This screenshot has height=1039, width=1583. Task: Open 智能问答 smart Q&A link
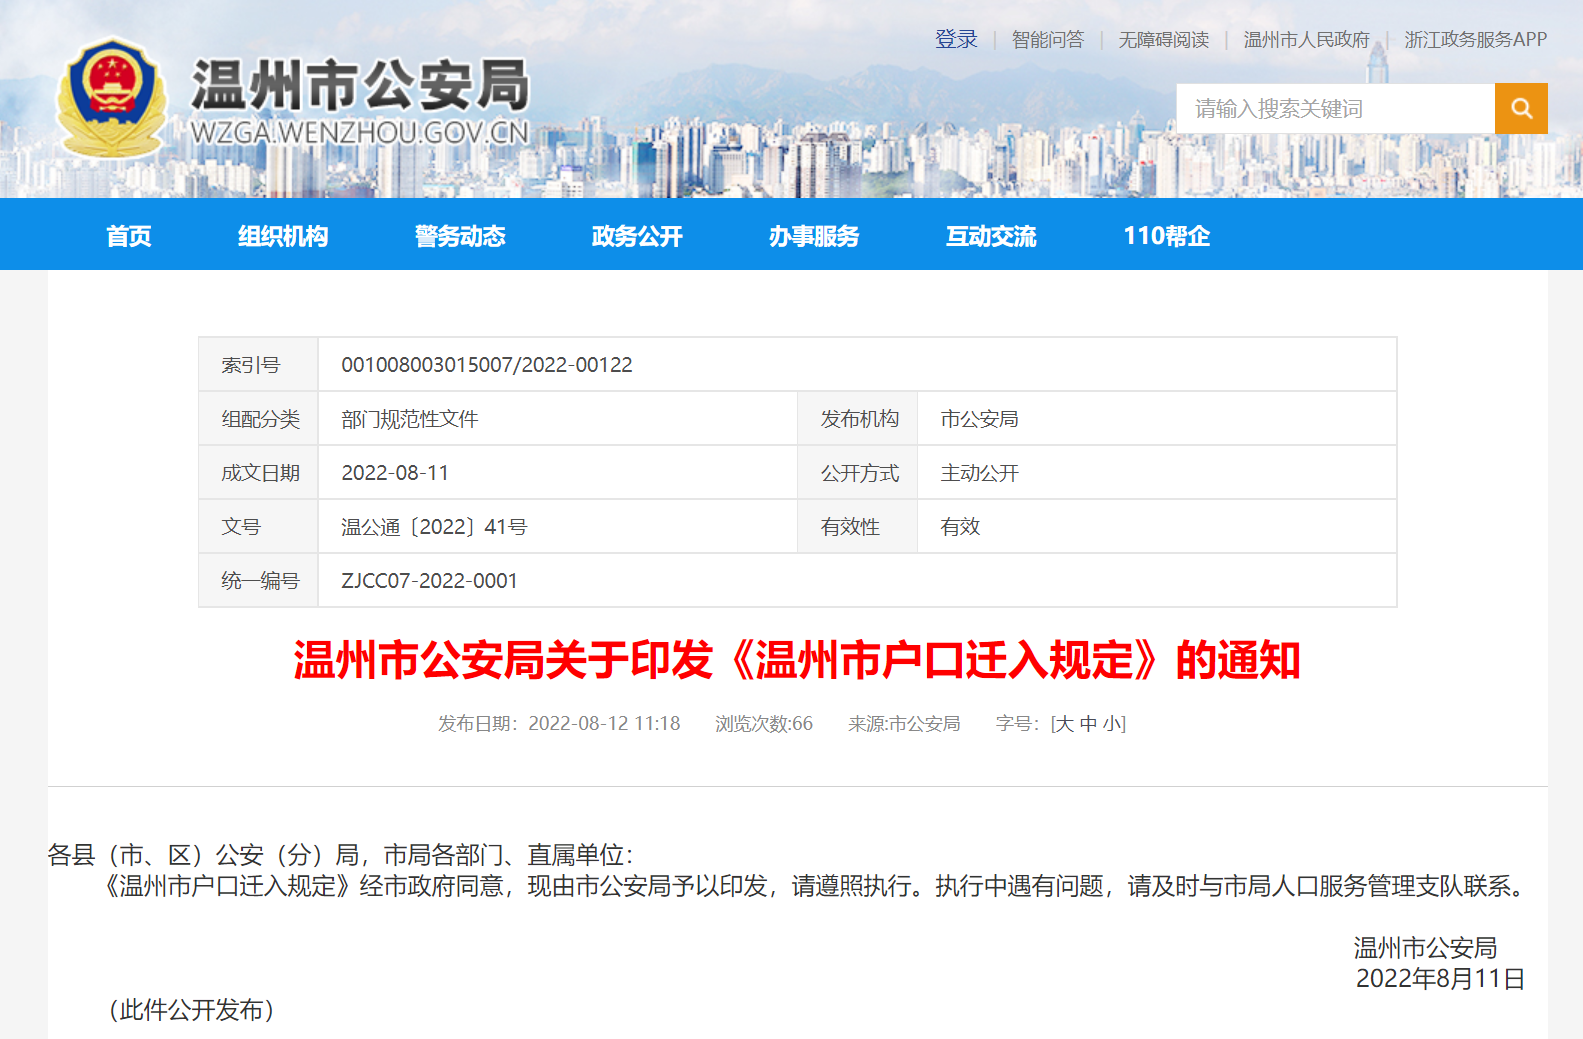coord(1047,40)
